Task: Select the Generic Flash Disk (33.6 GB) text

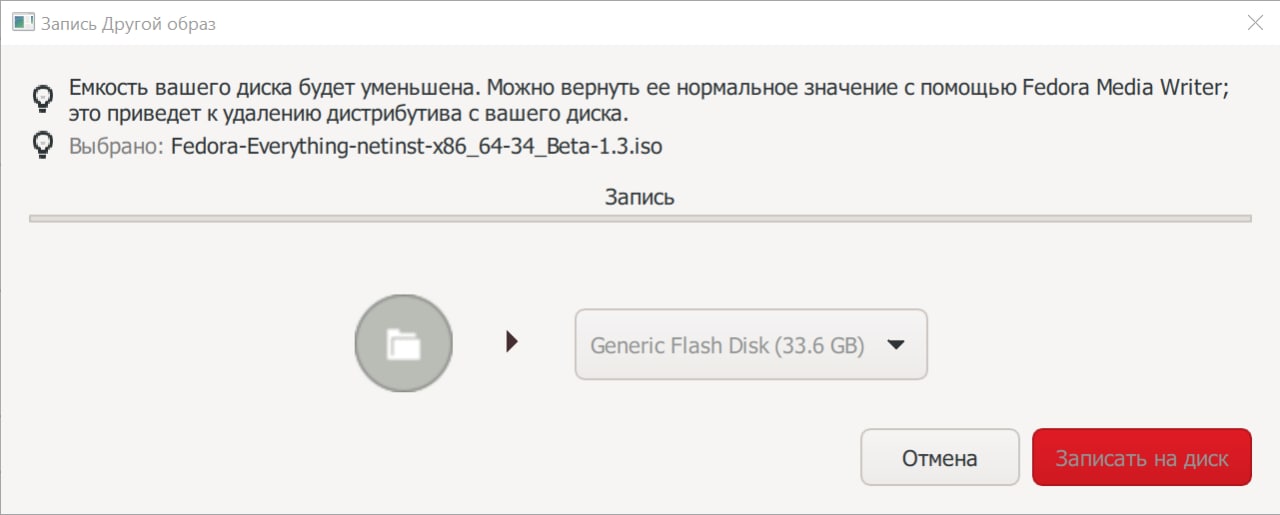Action: (x=727, y=345)
